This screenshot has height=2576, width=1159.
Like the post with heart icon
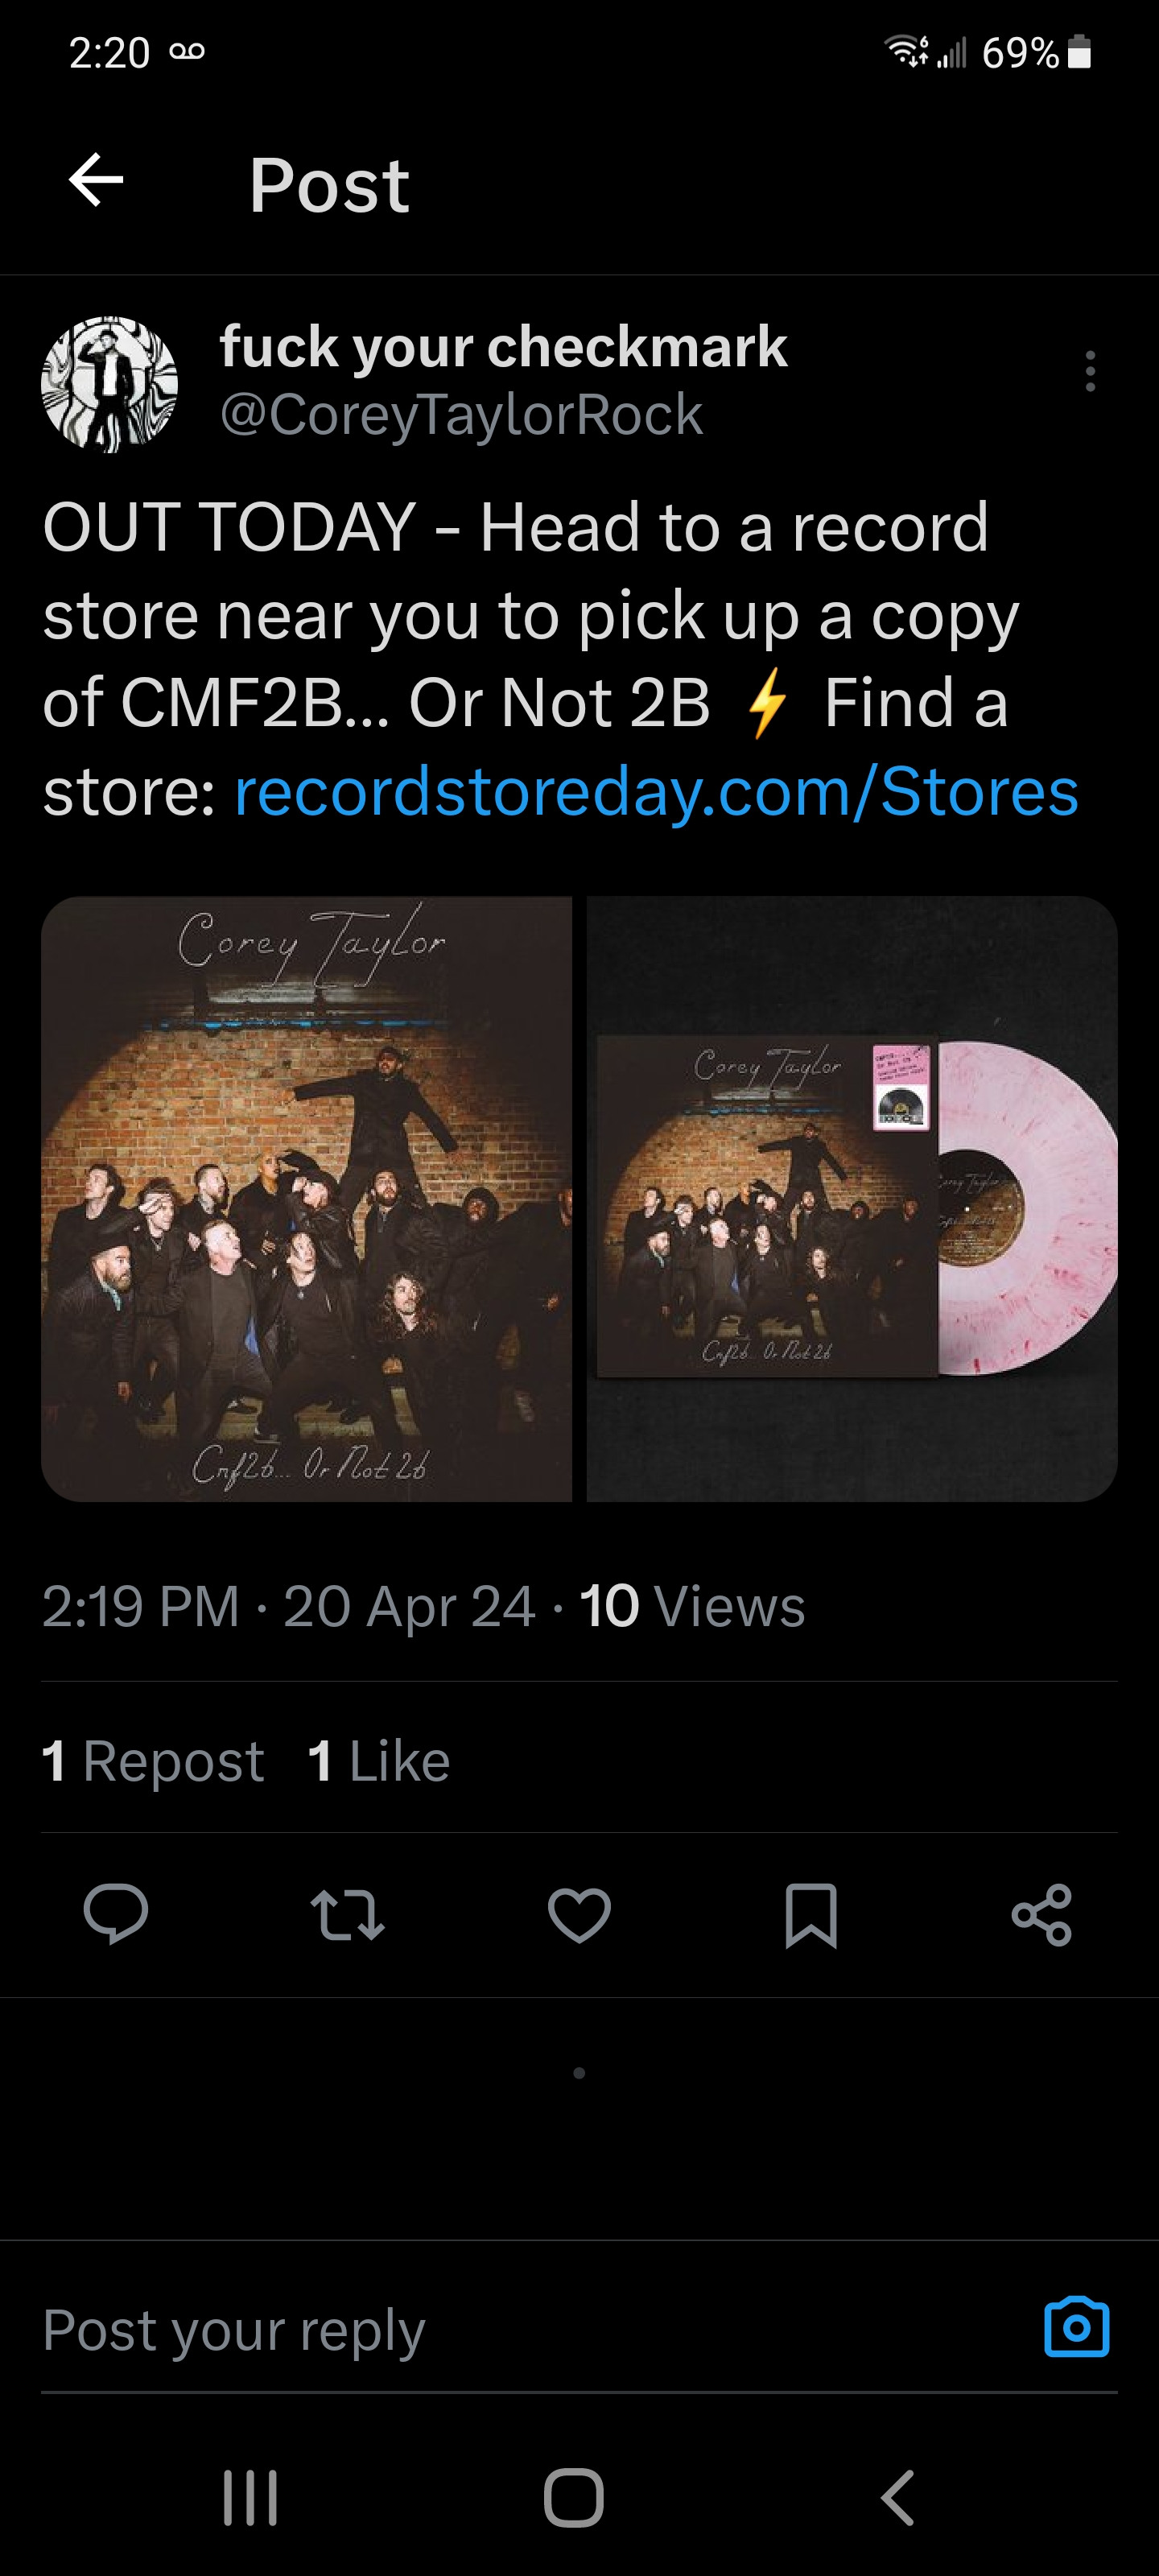pos(579,1915)
